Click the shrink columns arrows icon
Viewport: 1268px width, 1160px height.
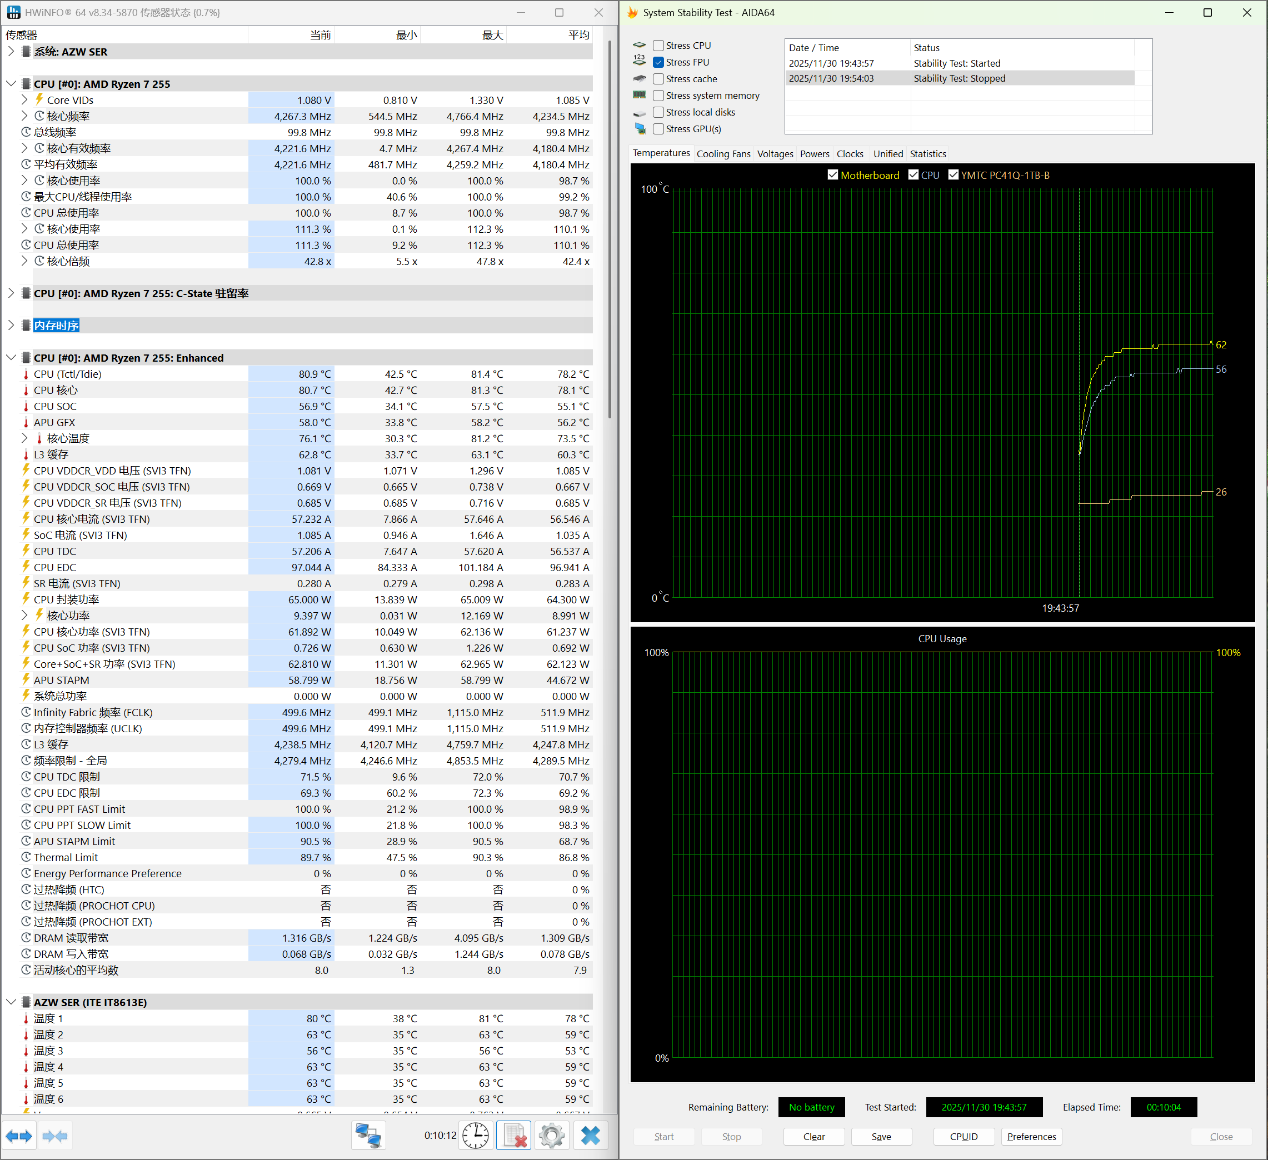55,1136
